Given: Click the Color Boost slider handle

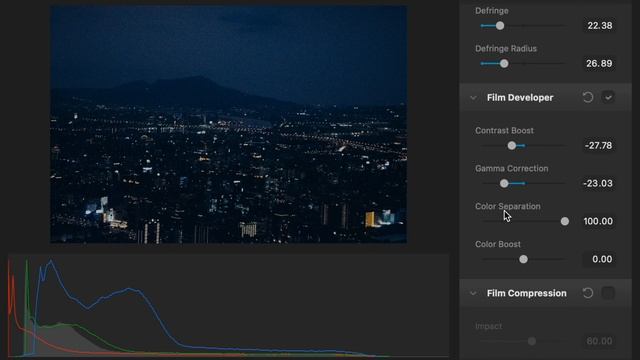Looking at the screenshot, I should click(x=523, y=259).
